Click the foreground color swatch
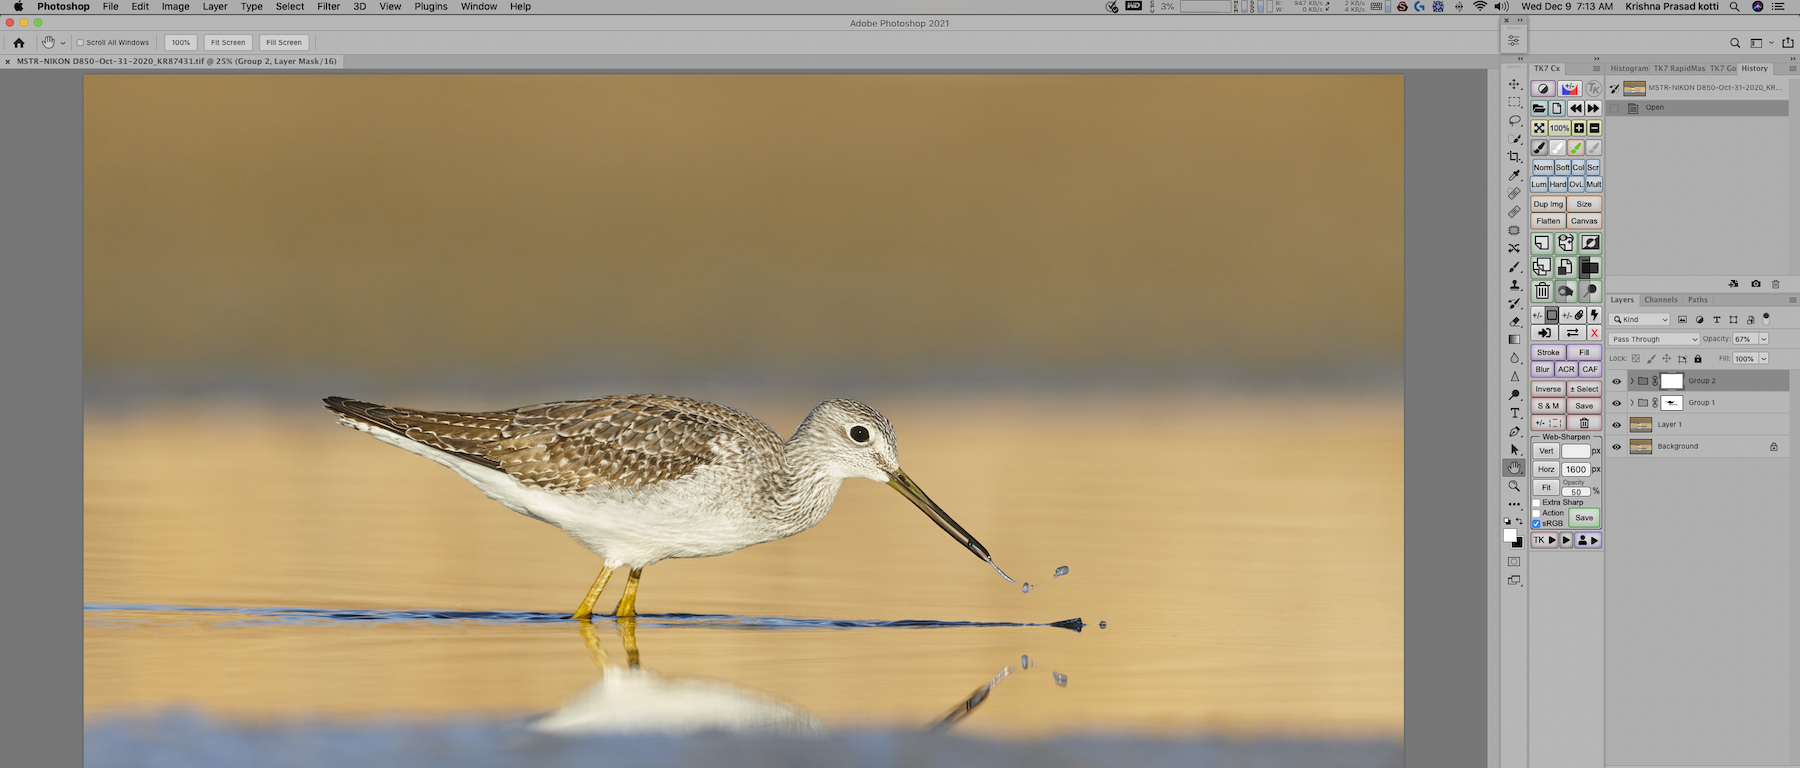 point(1510,536)
